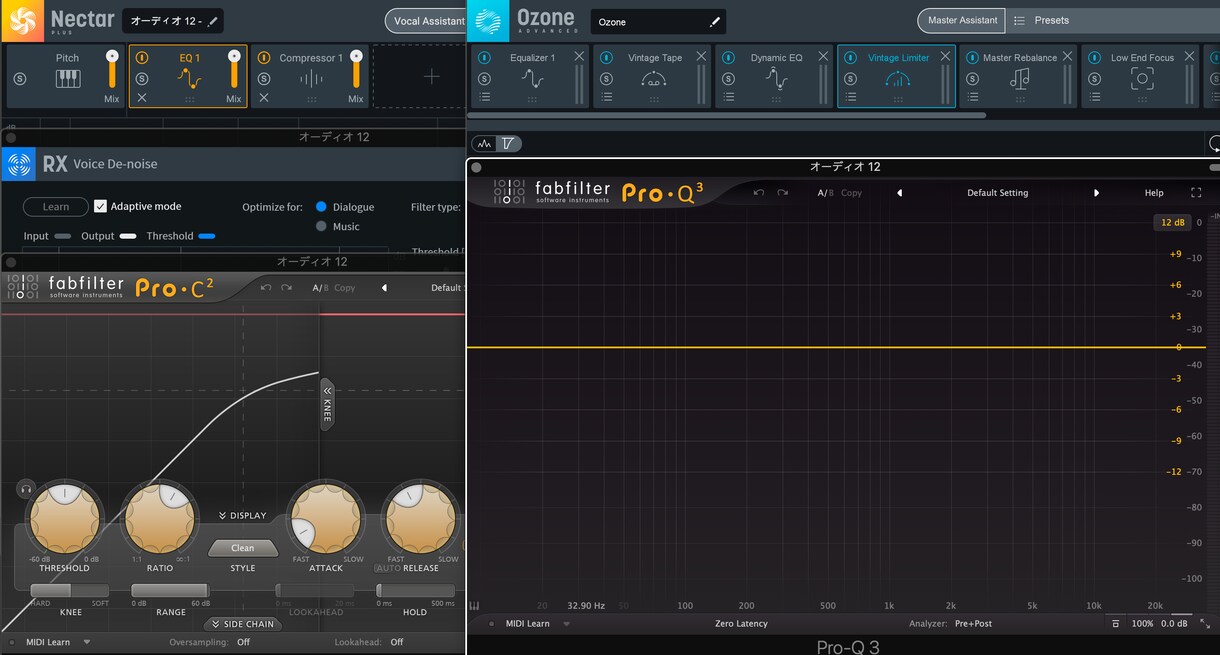Image resolution: width=1220 pixels, height=655 pixels.
Task: Select the Low End Focus module icon in Ozone
Action: click(1141, 79)
